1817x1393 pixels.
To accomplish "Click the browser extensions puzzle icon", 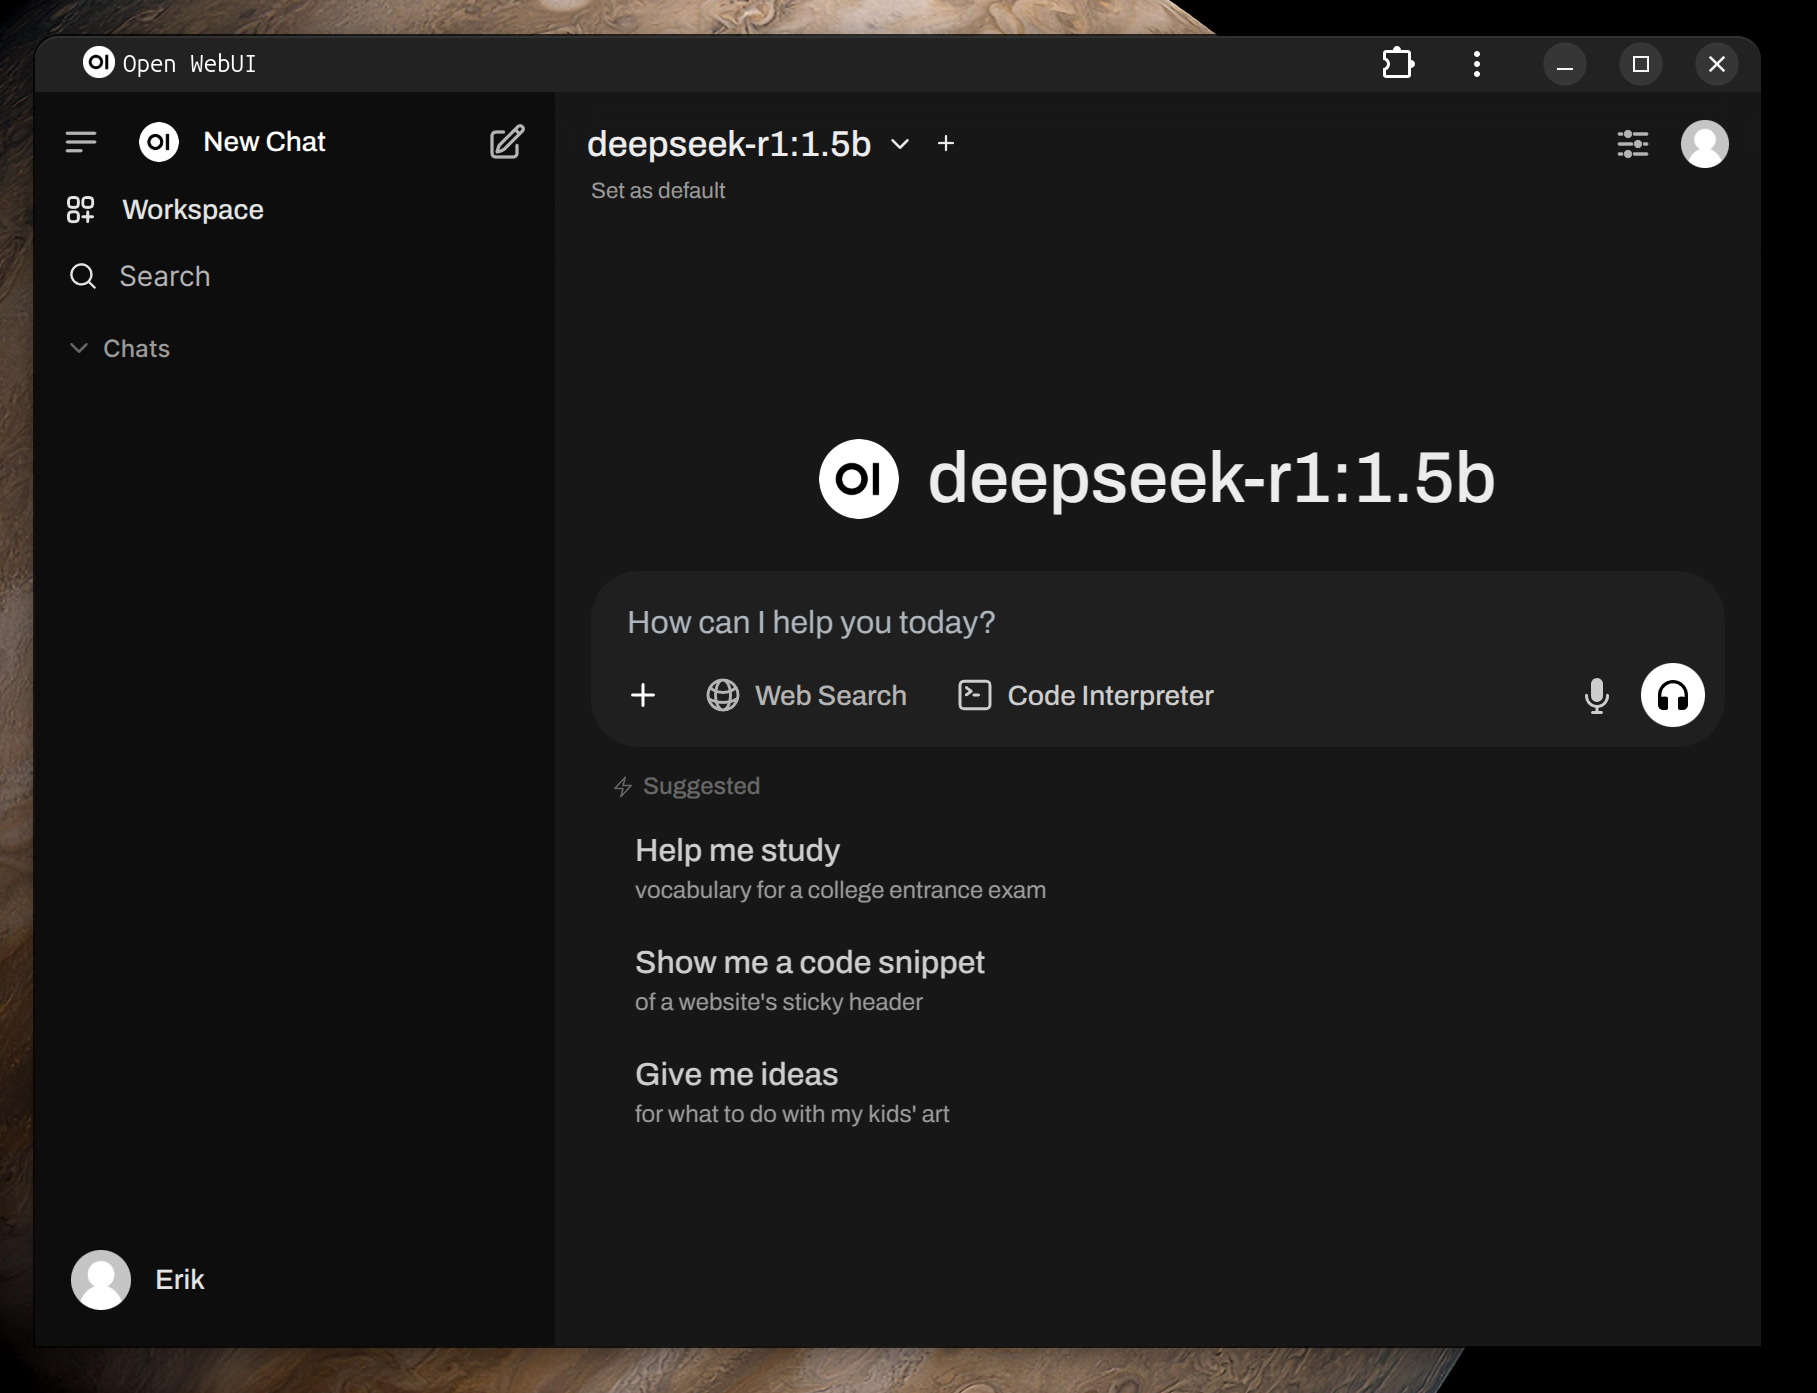I will (x=1398, y=63).
